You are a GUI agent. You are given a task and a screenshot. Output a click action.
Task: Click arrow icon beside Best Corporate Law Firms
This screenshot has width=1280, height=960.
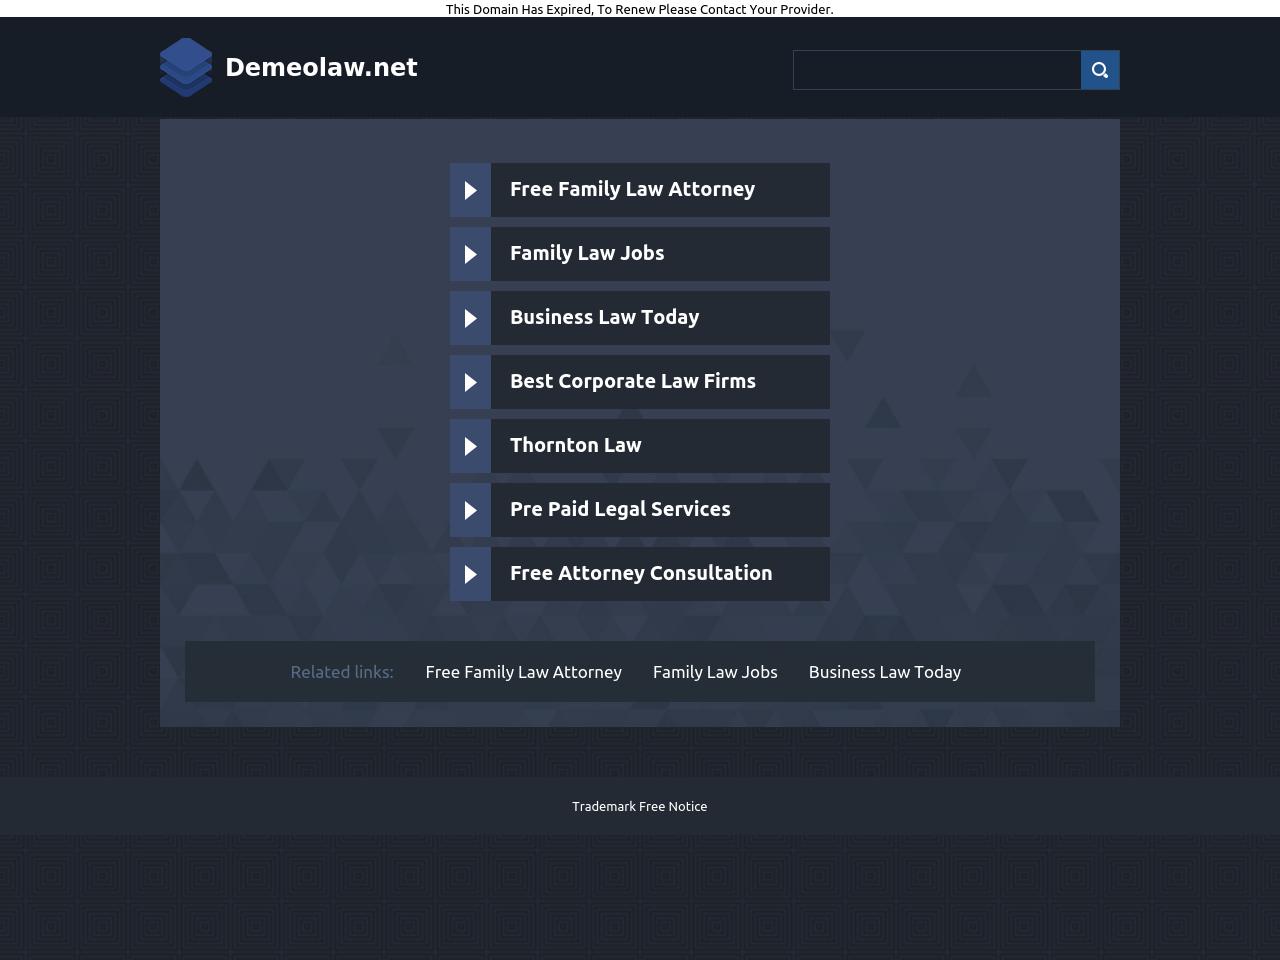pyautogui.click(x=470, y=382)
